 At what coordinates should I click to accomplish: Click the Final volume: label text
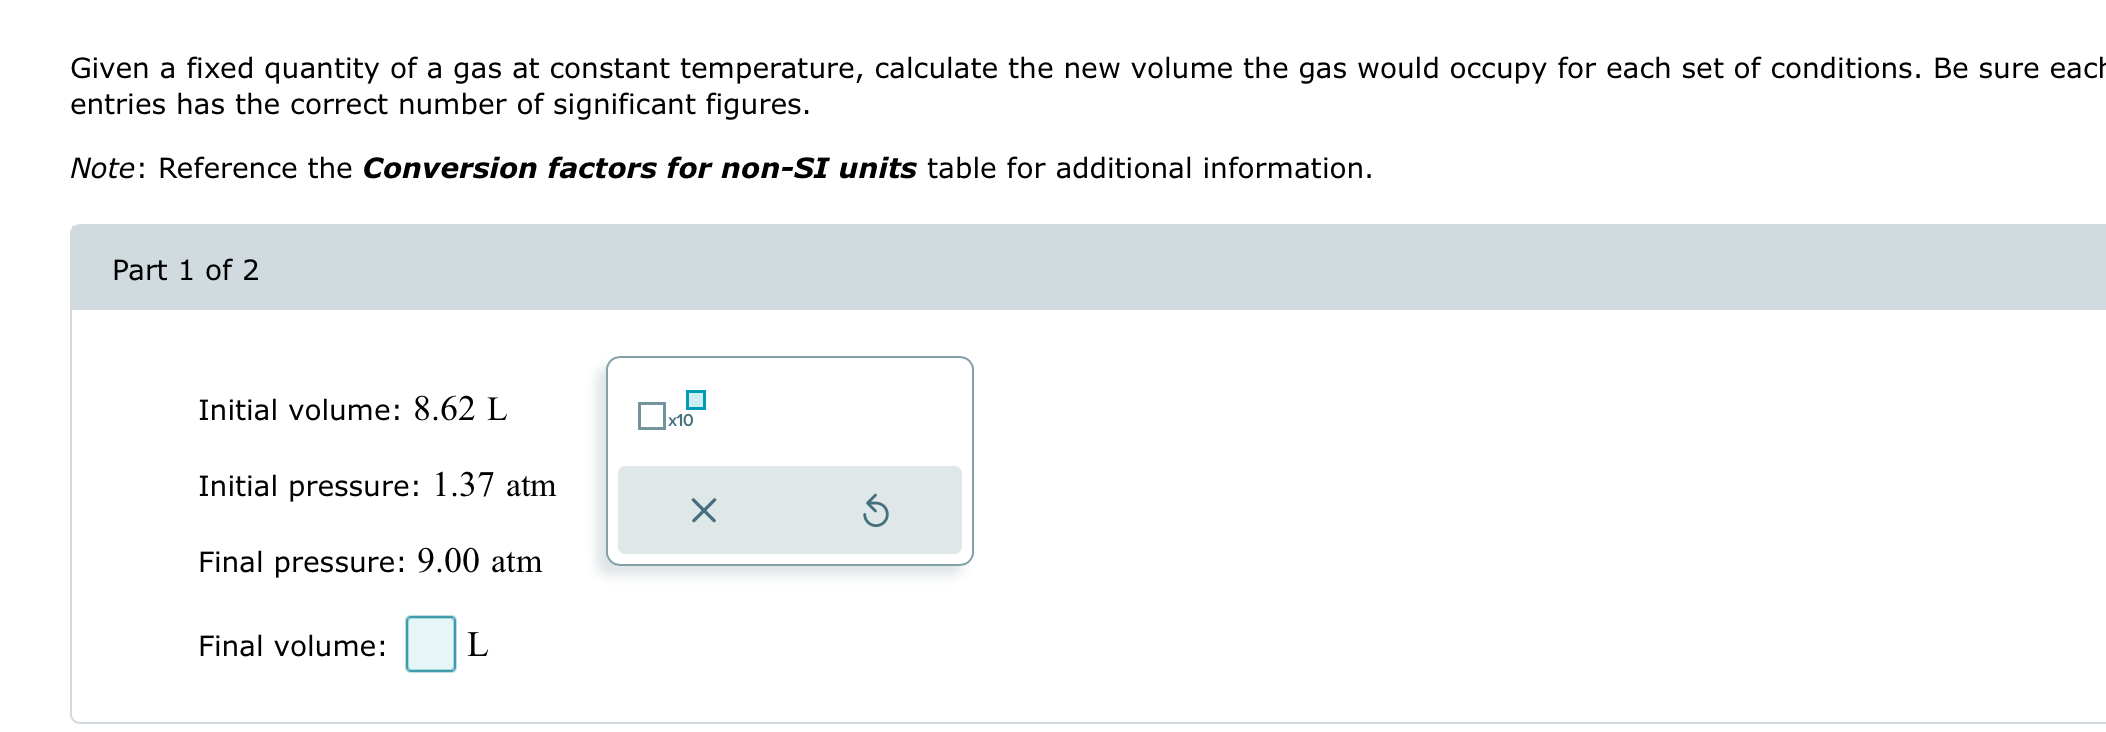[290, 646]
